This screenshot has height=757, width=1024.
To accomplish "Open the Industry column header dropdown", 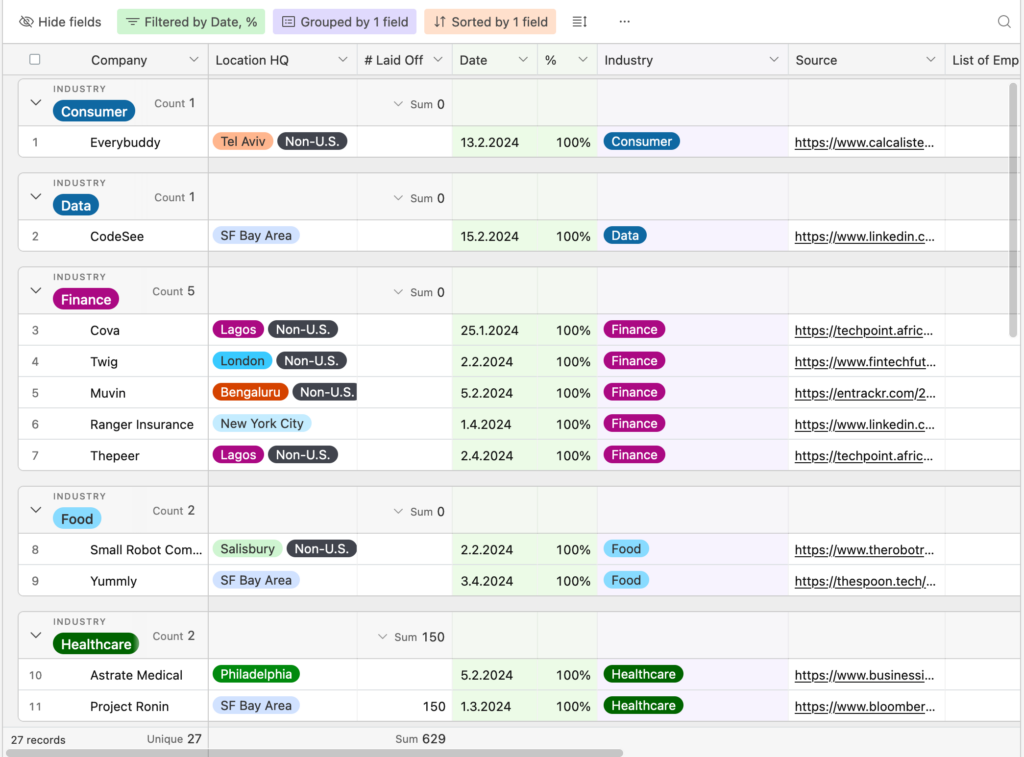I will [773, 60].
